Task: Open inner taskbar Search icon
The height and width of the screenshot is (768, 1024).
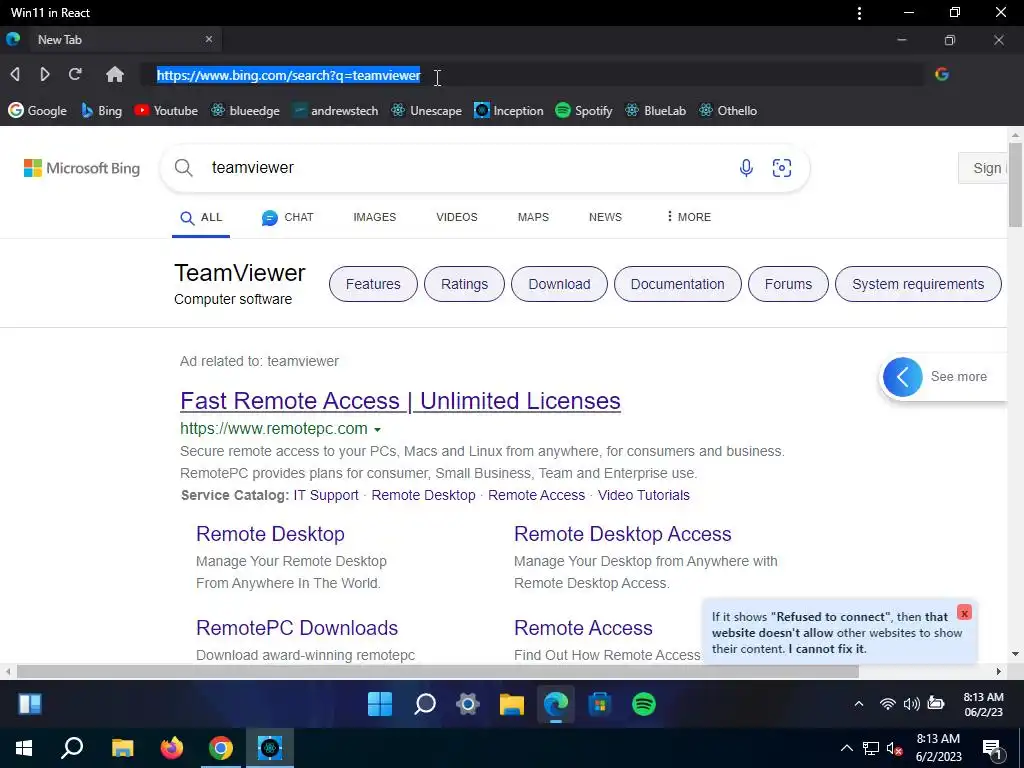Action: 425,704
